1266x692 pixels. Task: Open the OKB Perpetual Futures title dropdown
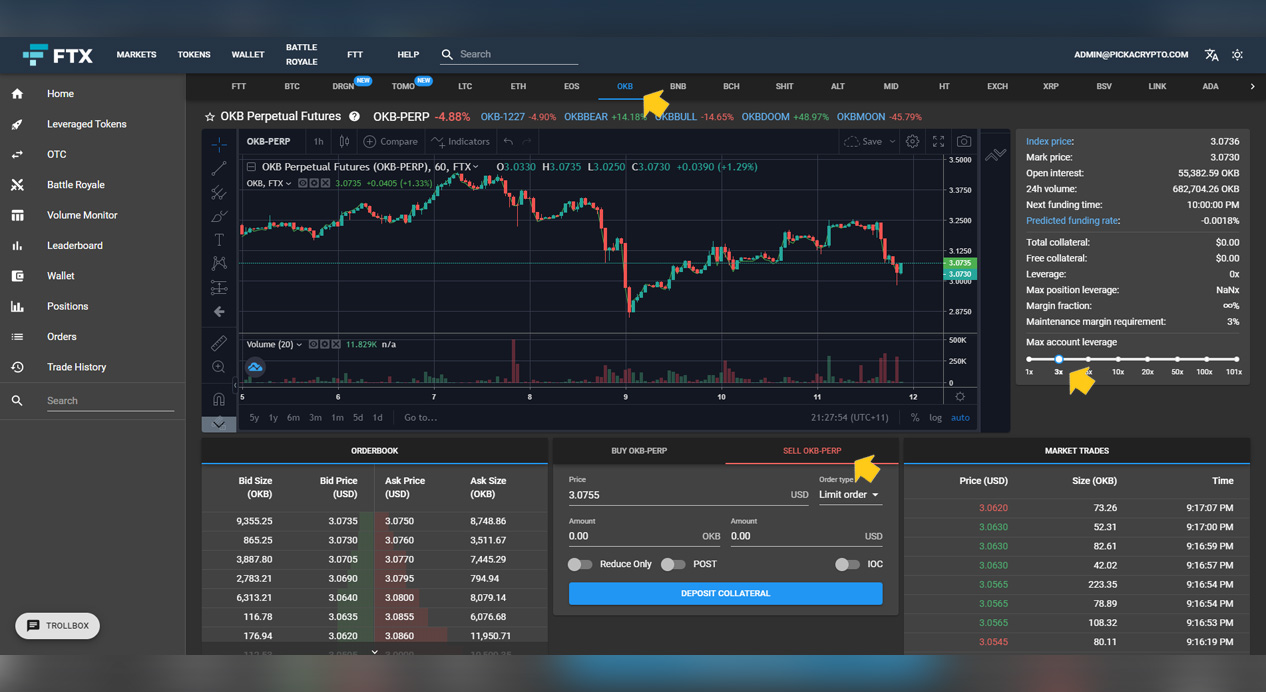475,167
